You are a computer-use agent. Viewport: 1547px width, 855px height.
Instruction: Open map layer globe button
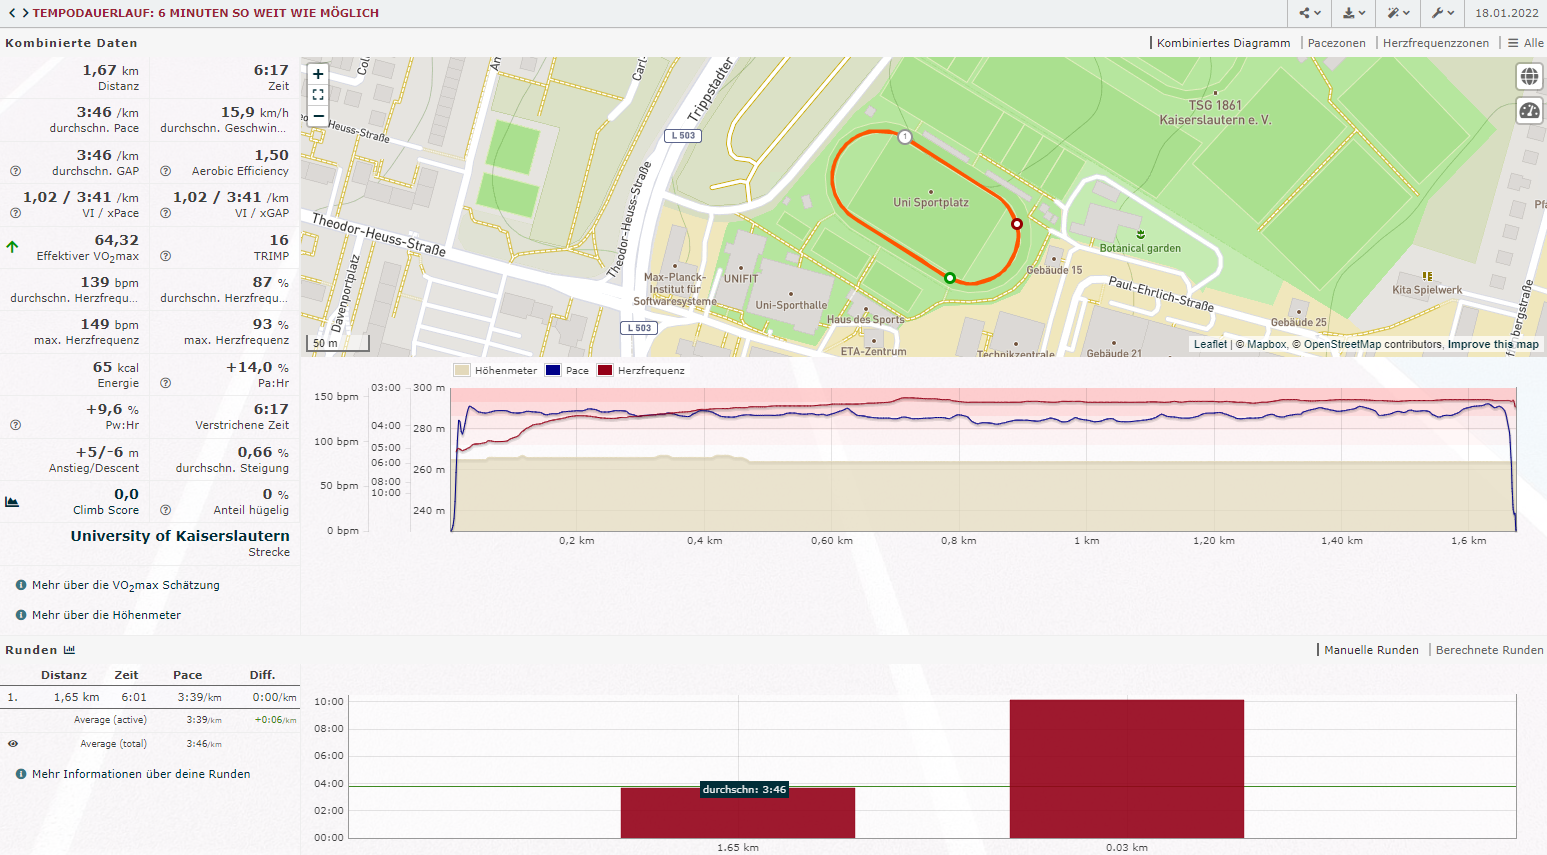click(x=1529, y=76)
